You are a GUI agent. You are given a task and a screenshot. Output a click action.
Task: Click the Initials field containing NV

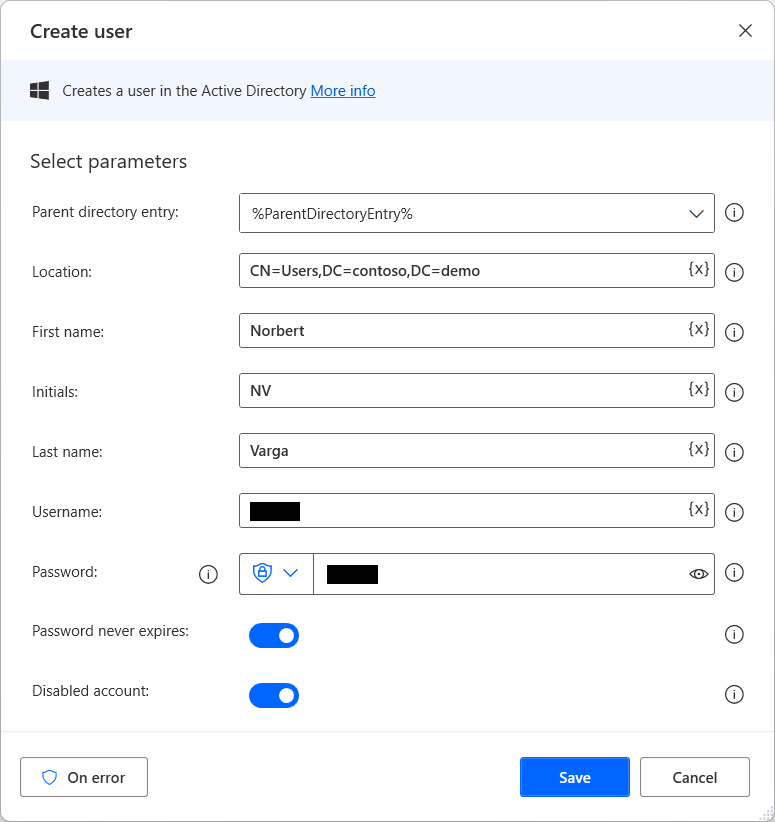(477, 391)
